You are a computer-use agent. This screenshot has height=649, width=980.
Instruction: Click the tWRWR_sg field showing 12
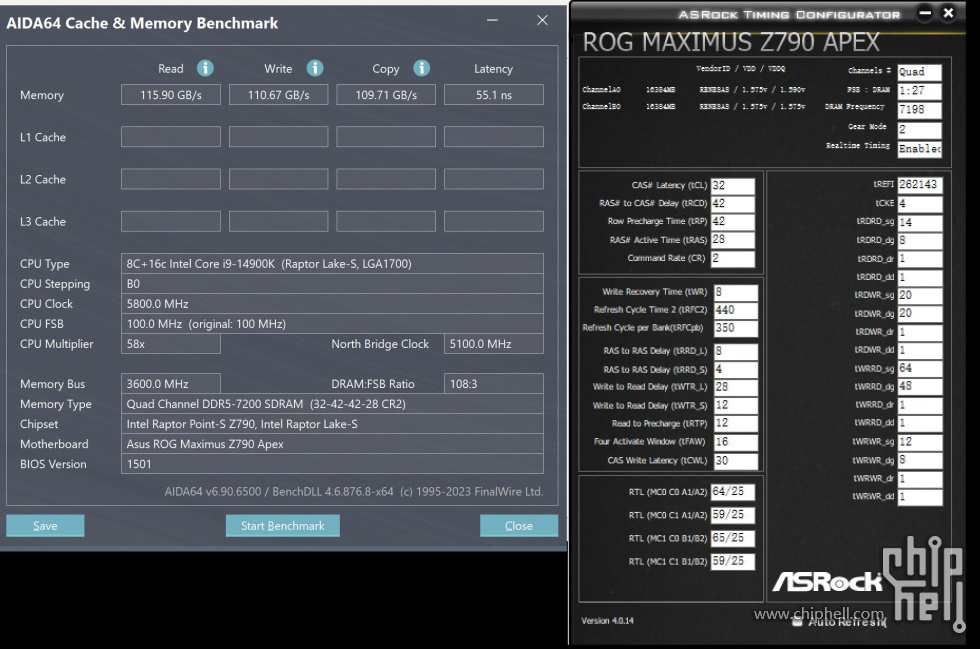920,442
